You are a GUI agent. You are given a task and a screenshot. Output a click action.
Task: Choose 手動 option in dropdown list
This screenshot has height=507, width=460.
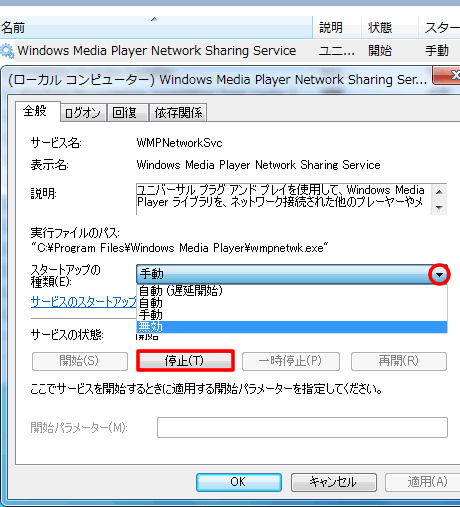(x=292, y=315)
